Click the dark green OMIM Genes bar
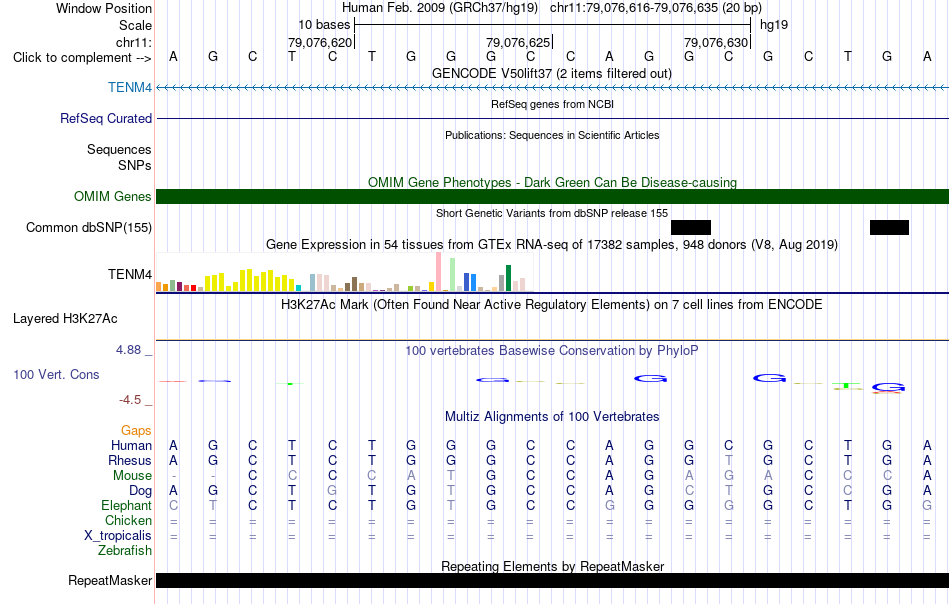Image resolution: width=950 pixels, height=604 pixels. (x=553, y=196)
